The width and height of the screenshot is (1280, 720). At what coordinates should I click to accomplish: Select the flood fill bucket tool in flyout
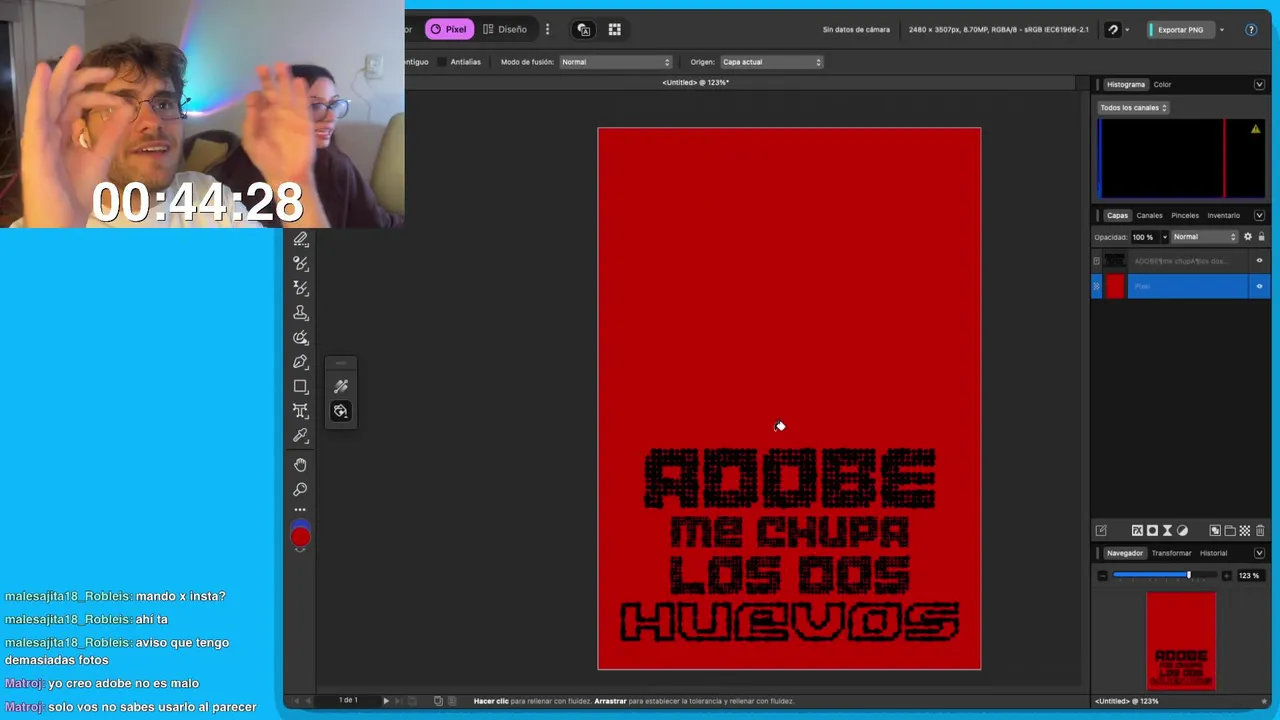click(x=341, y=411)
